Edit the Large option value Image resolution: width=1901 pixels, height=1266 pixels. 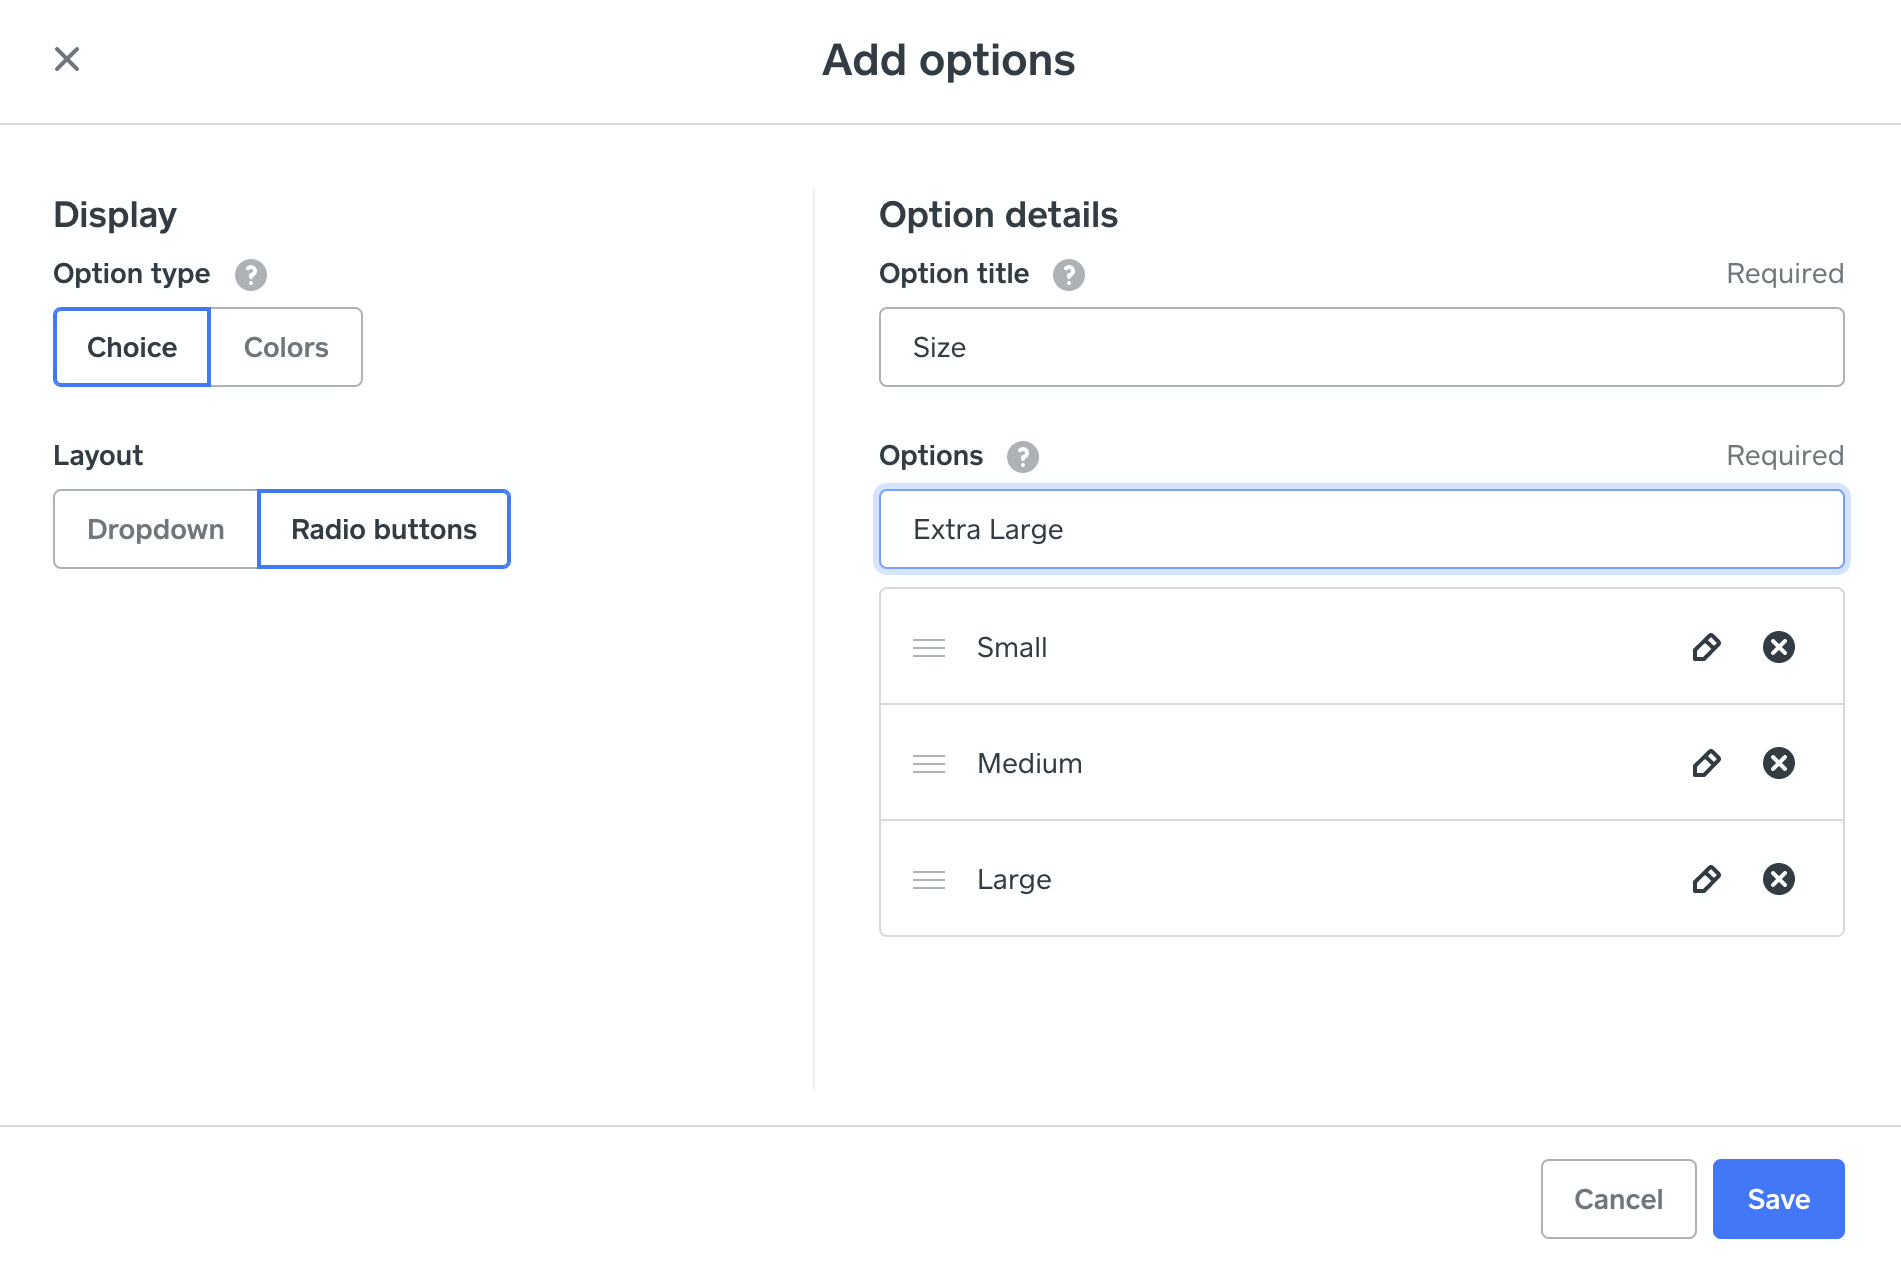pos(1707,879)
